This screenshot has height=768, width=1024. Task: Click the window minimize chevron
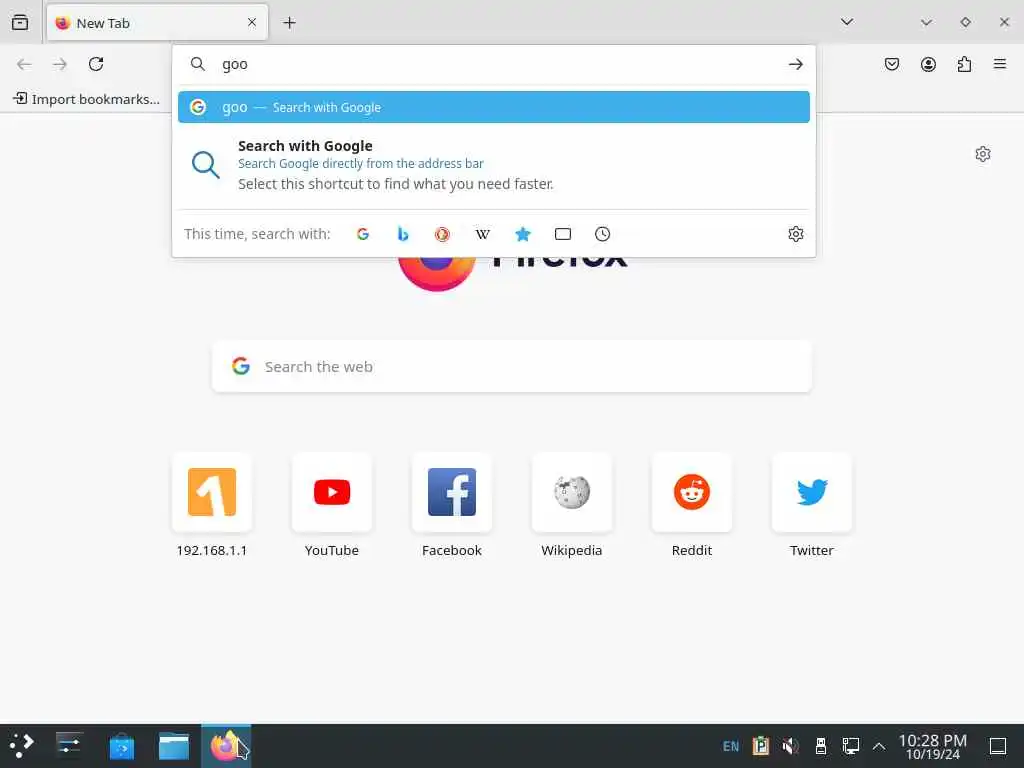(x=926, y=22)
